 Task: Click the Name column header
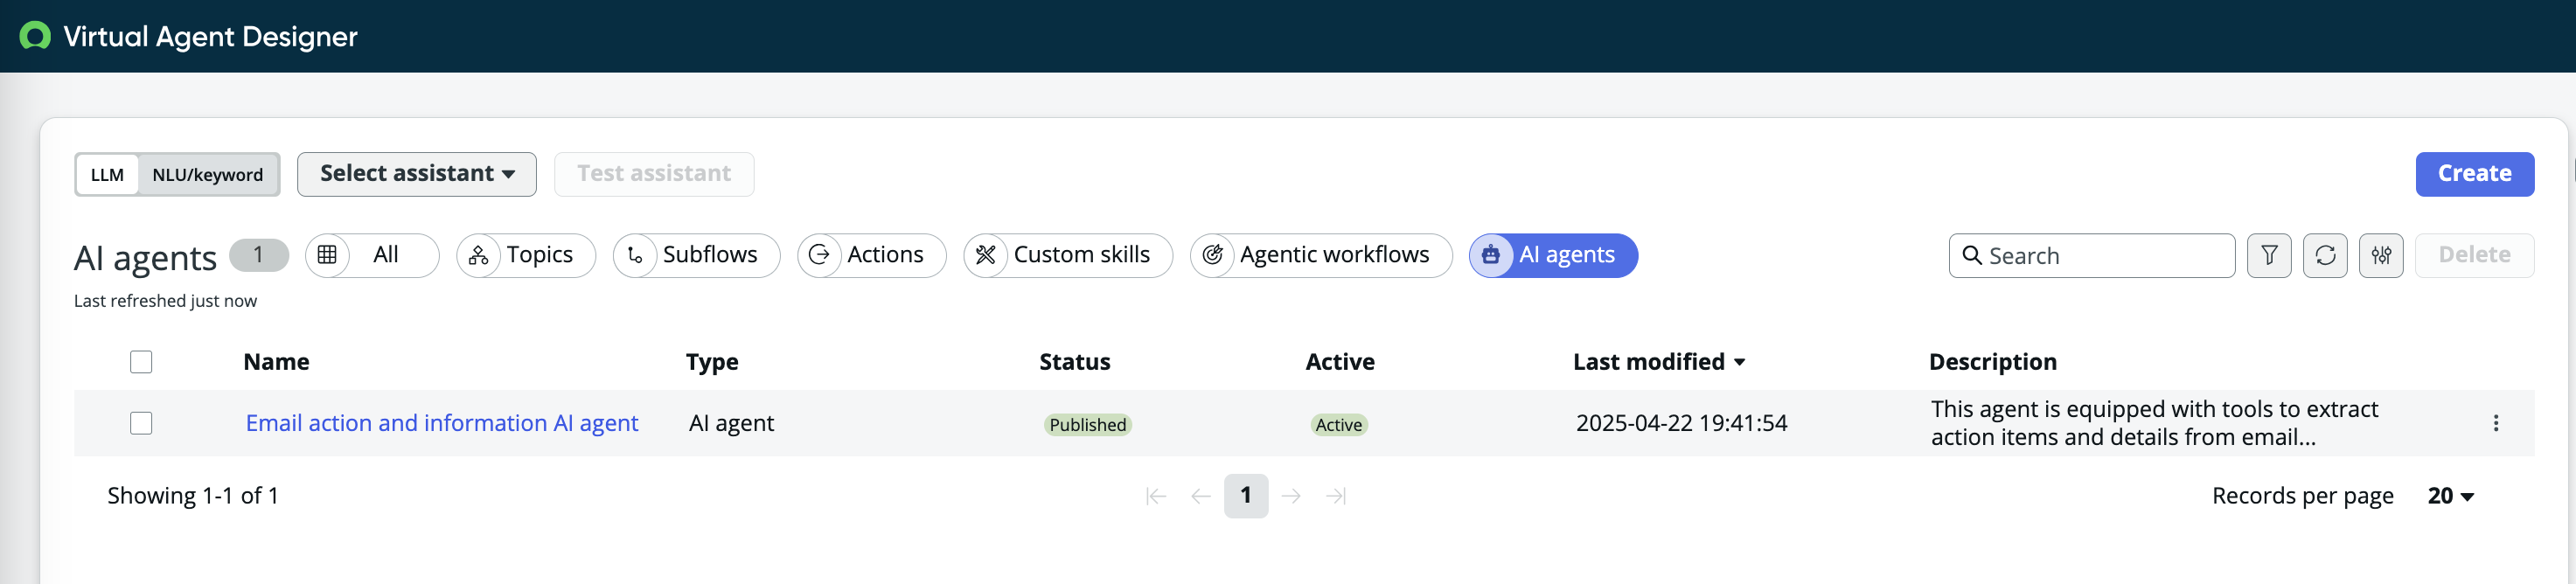coord(276,362)
